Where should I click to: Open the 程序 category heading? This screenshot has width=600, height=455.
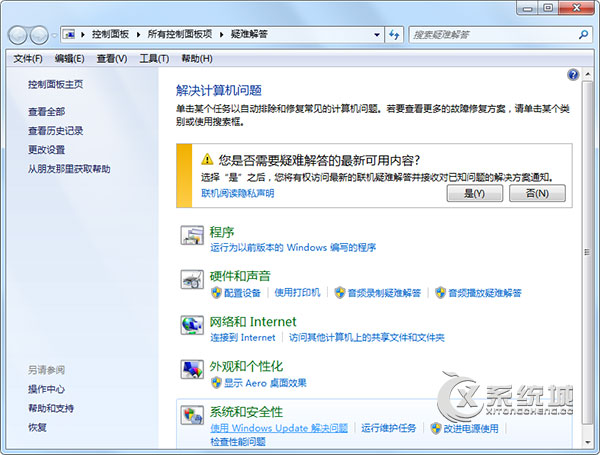(x=222, y=232)
